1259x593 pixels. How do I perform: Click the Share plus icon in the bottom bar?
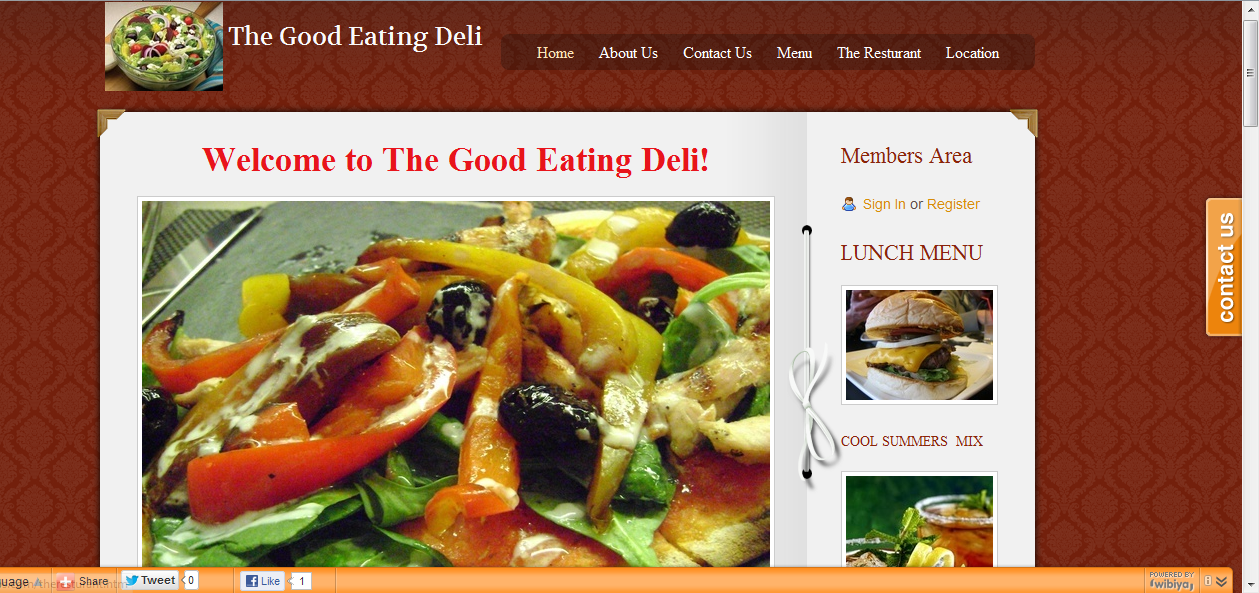pyautogui.click(x=66, y=581)
